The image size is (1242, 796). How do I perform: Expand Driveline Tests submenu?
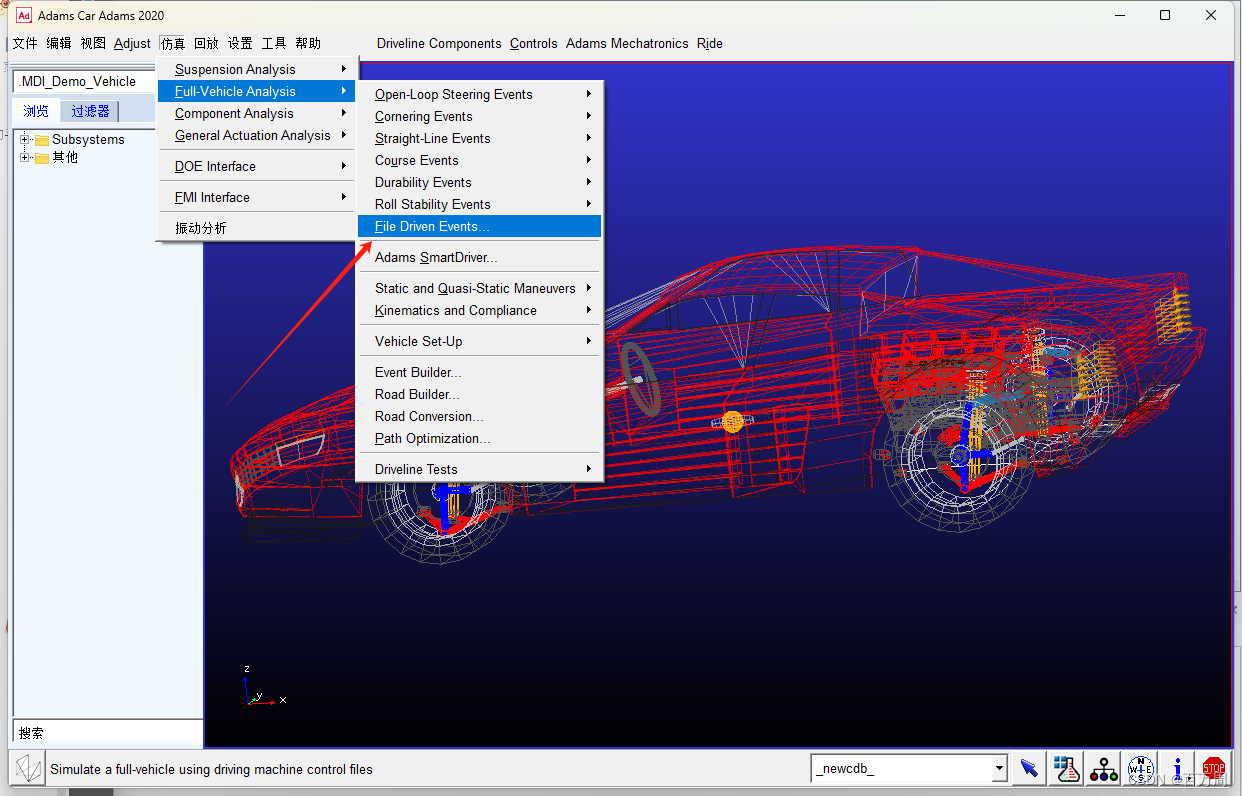(480, 469)
